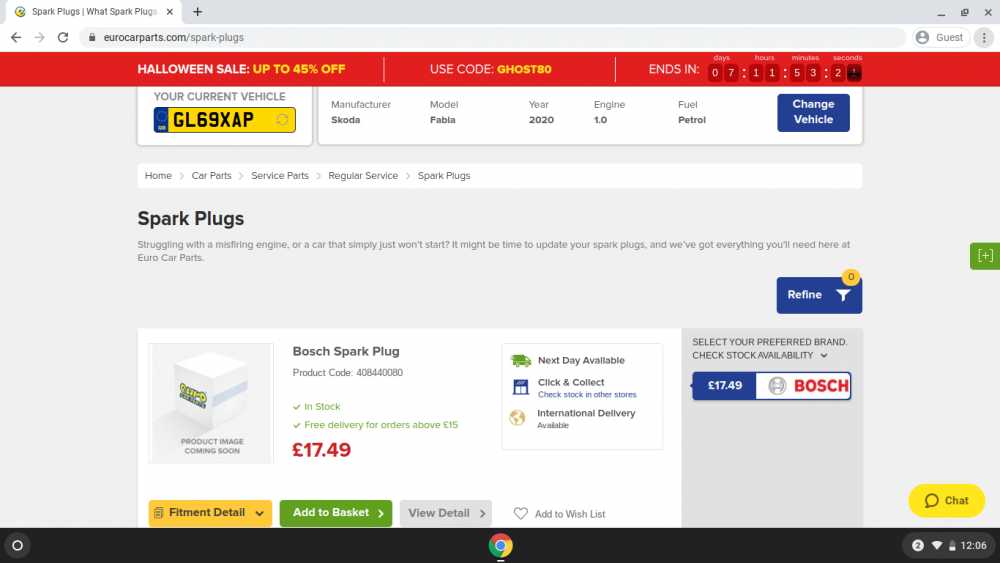The width and height of the screenshot is (1000, 563).
Task: Open the yellow Chat button
Action: coord(946,501)
